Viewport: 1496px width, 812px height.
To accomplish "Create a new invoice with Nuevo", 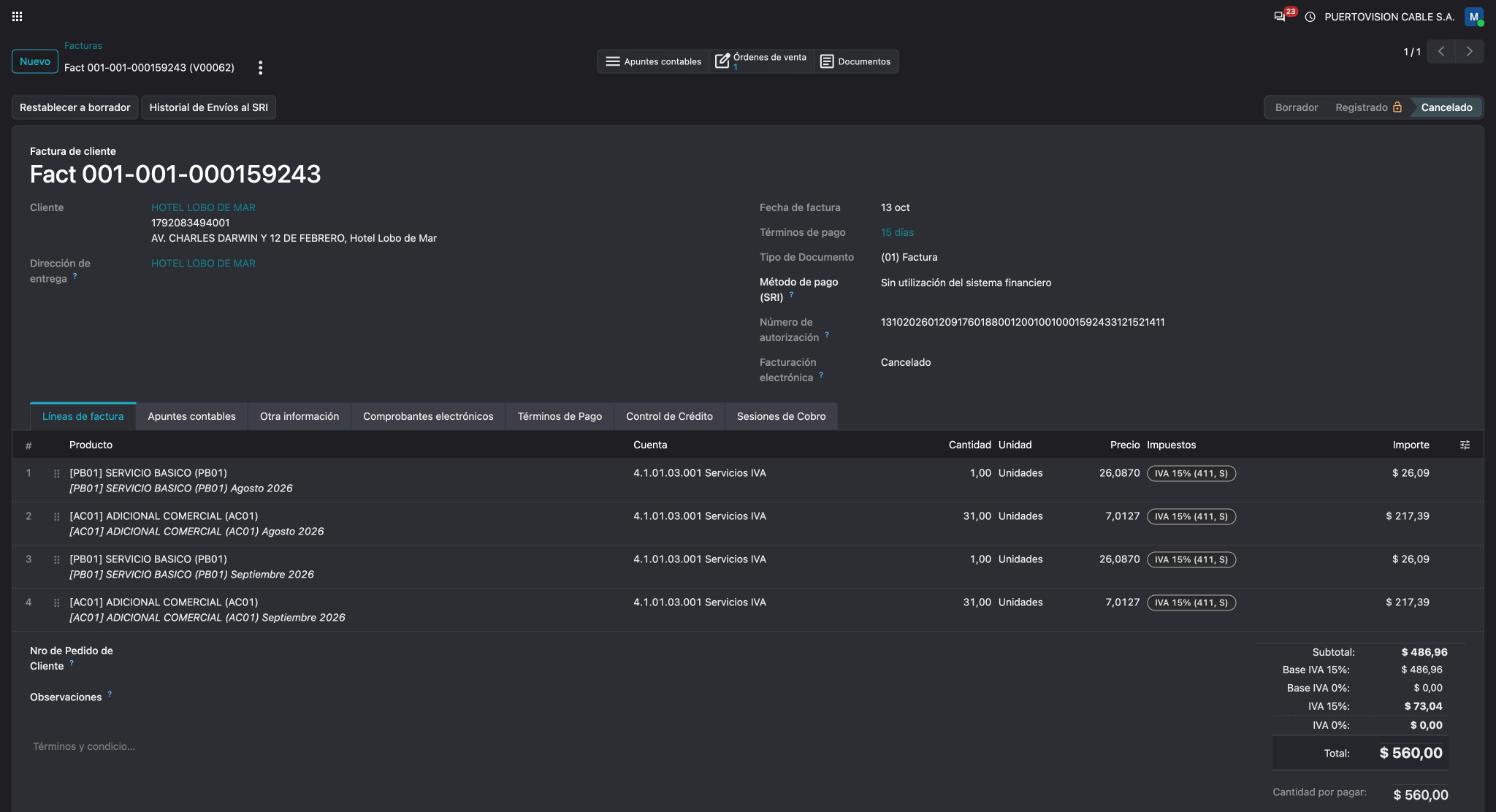I will [x=35, y=62].
